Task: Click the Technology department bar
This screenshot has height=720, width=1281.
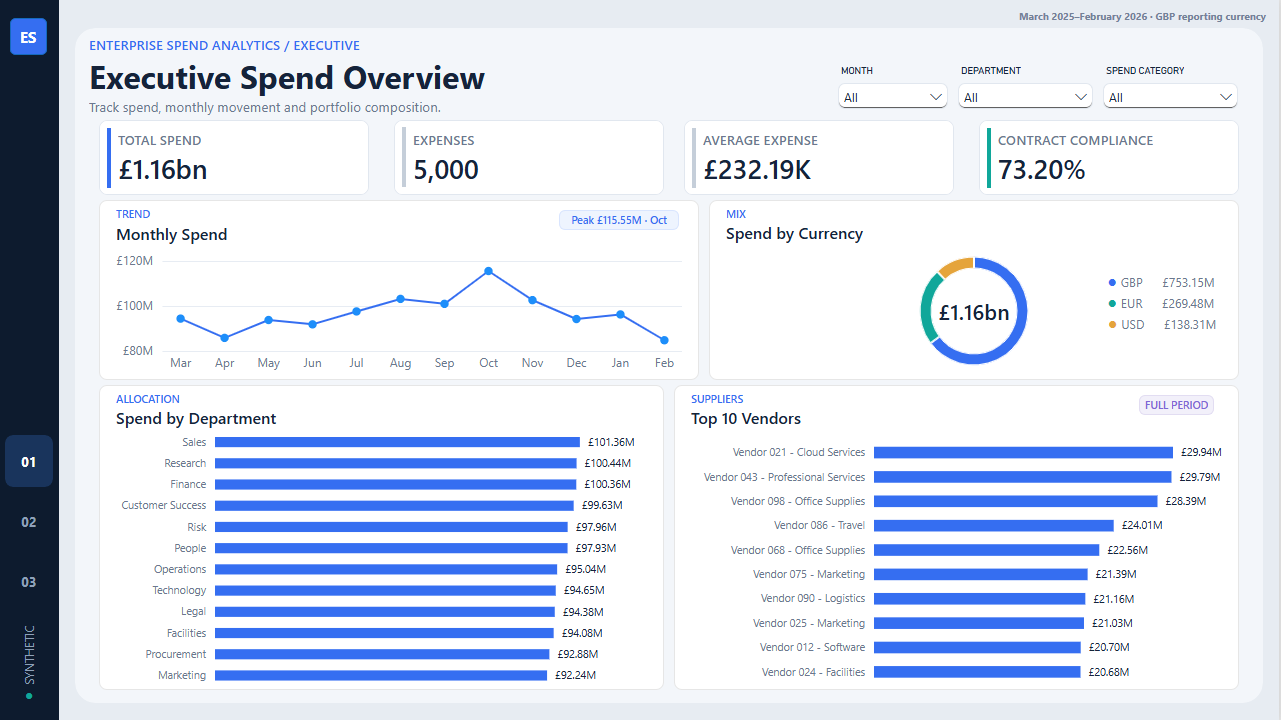Action: point(385,590)
